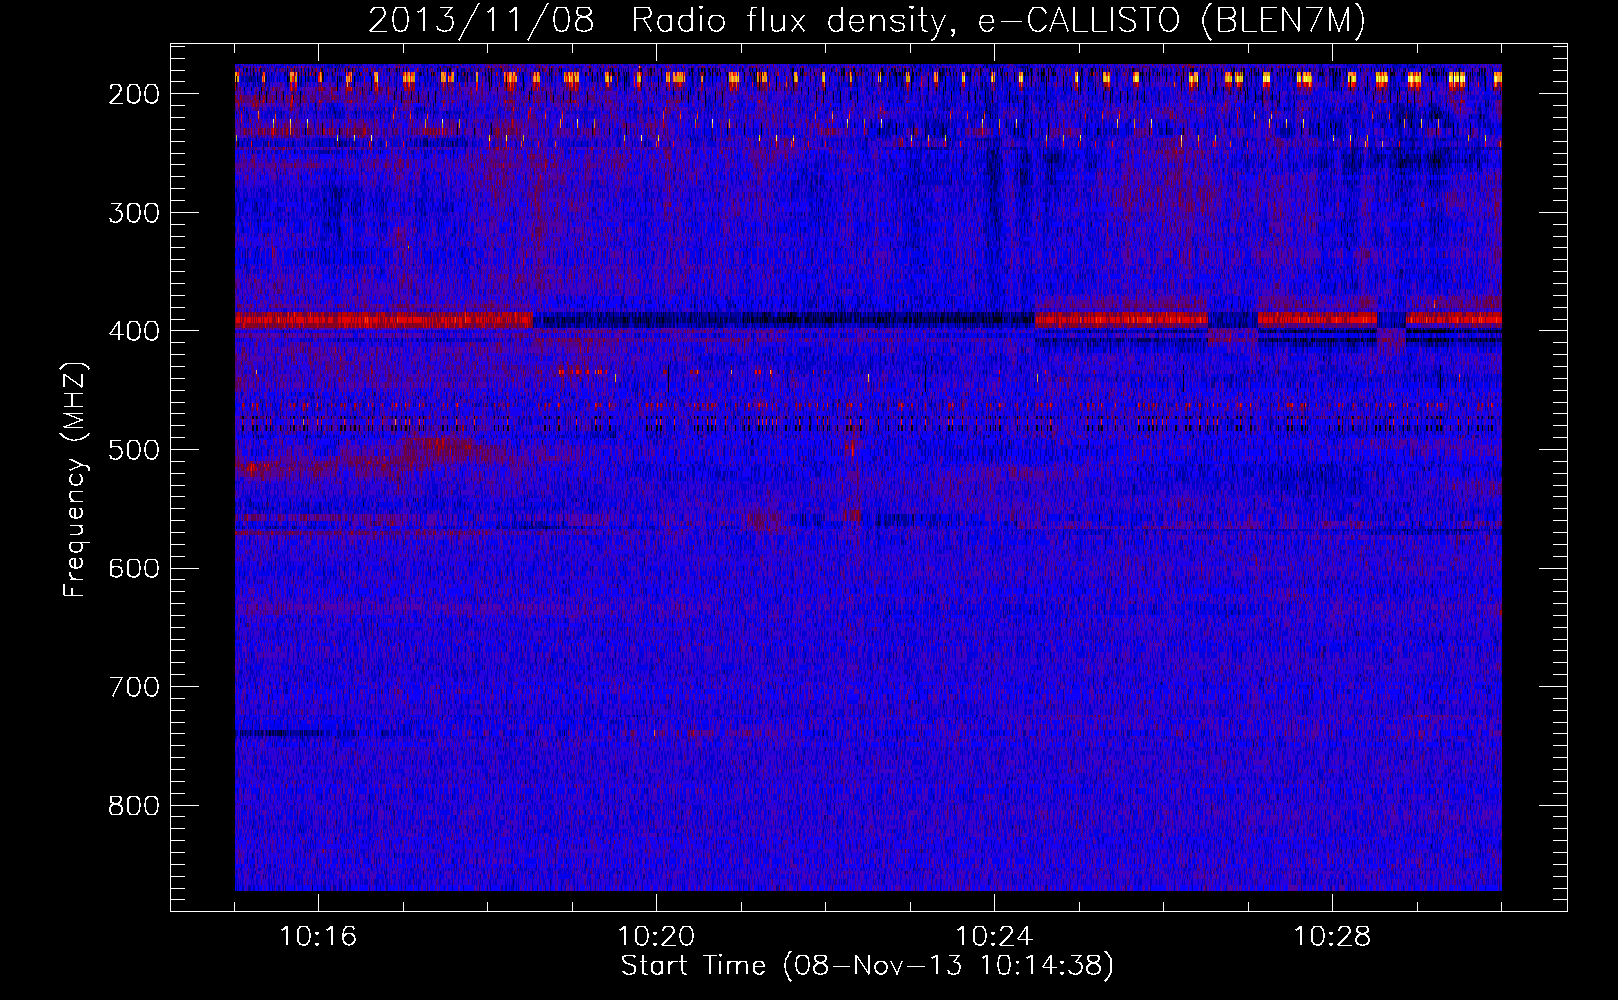This screenshot has height=1000, width=1618.
Task: Click the 800 frequency tick label
Action: point(133,806)
